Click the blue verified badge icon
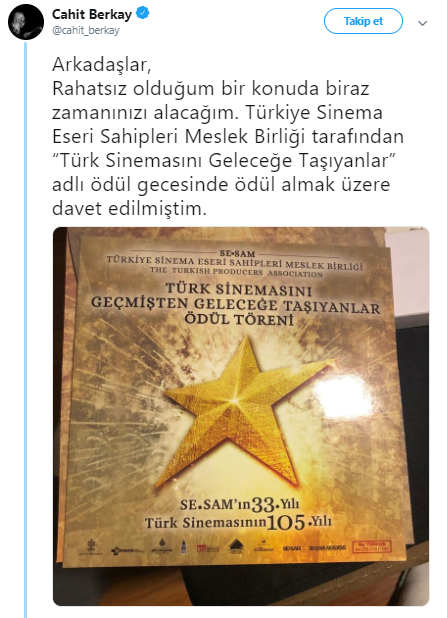The width and height of the screenshot is (447, 618). (x=142, y=14)
